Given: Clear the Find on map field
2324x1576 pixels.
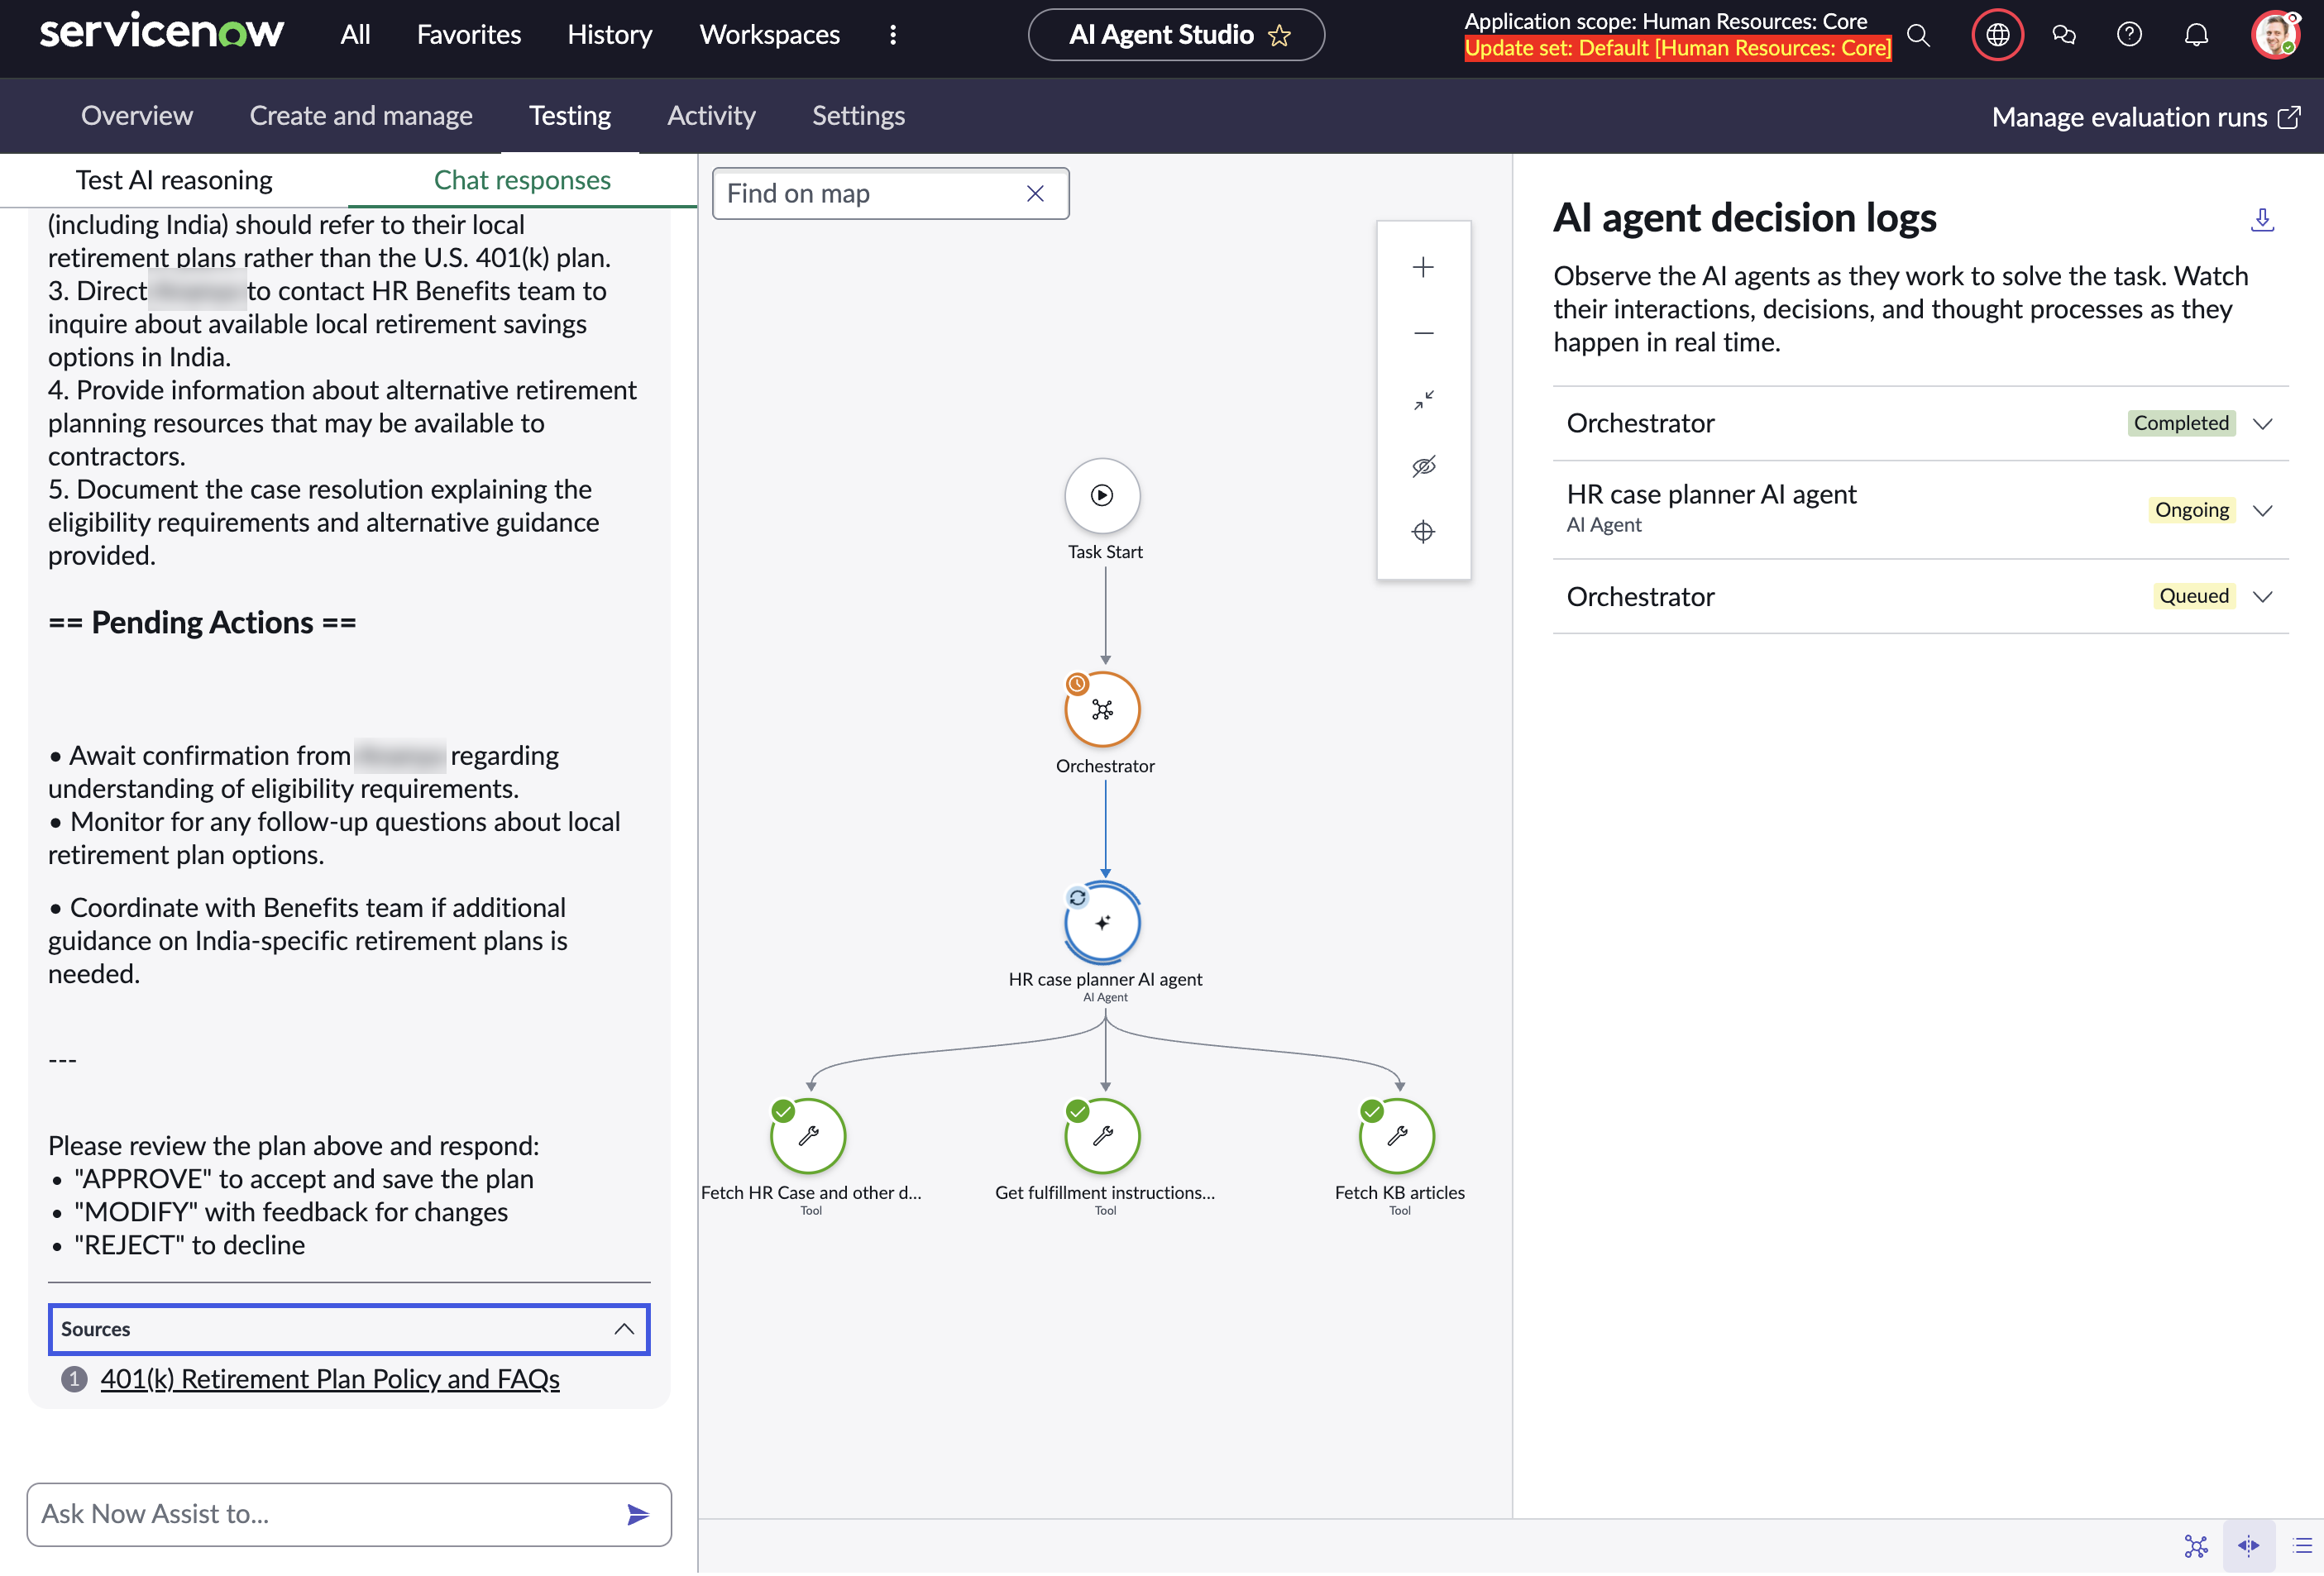Looking at the screenshot, I should 1035,194.
